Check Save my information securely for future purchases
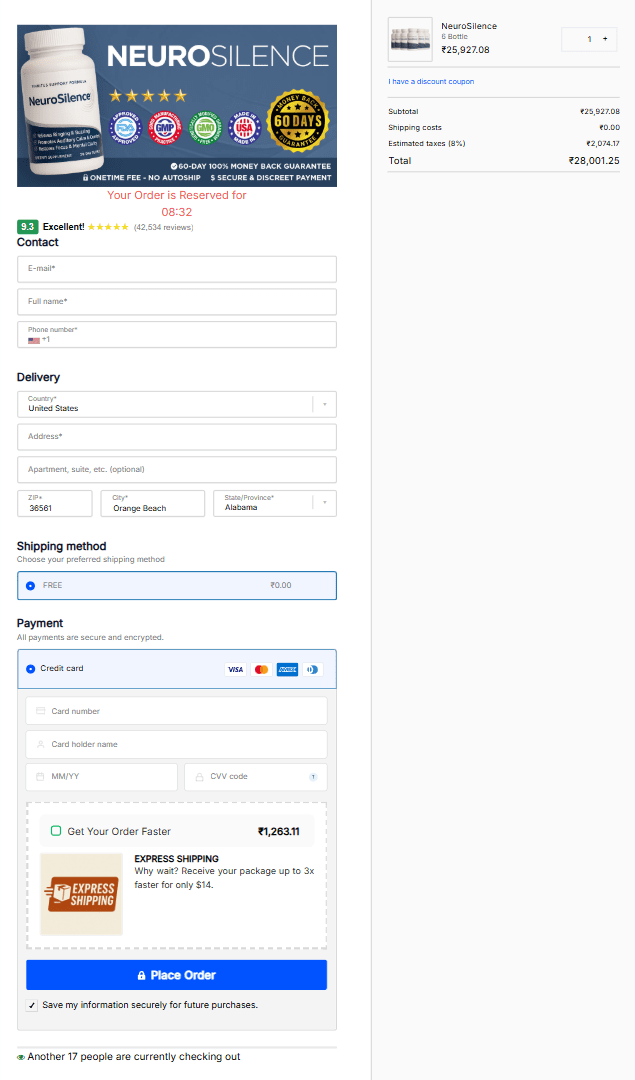The height and width of the screenshot is (1080, 635). point(31,1005)
